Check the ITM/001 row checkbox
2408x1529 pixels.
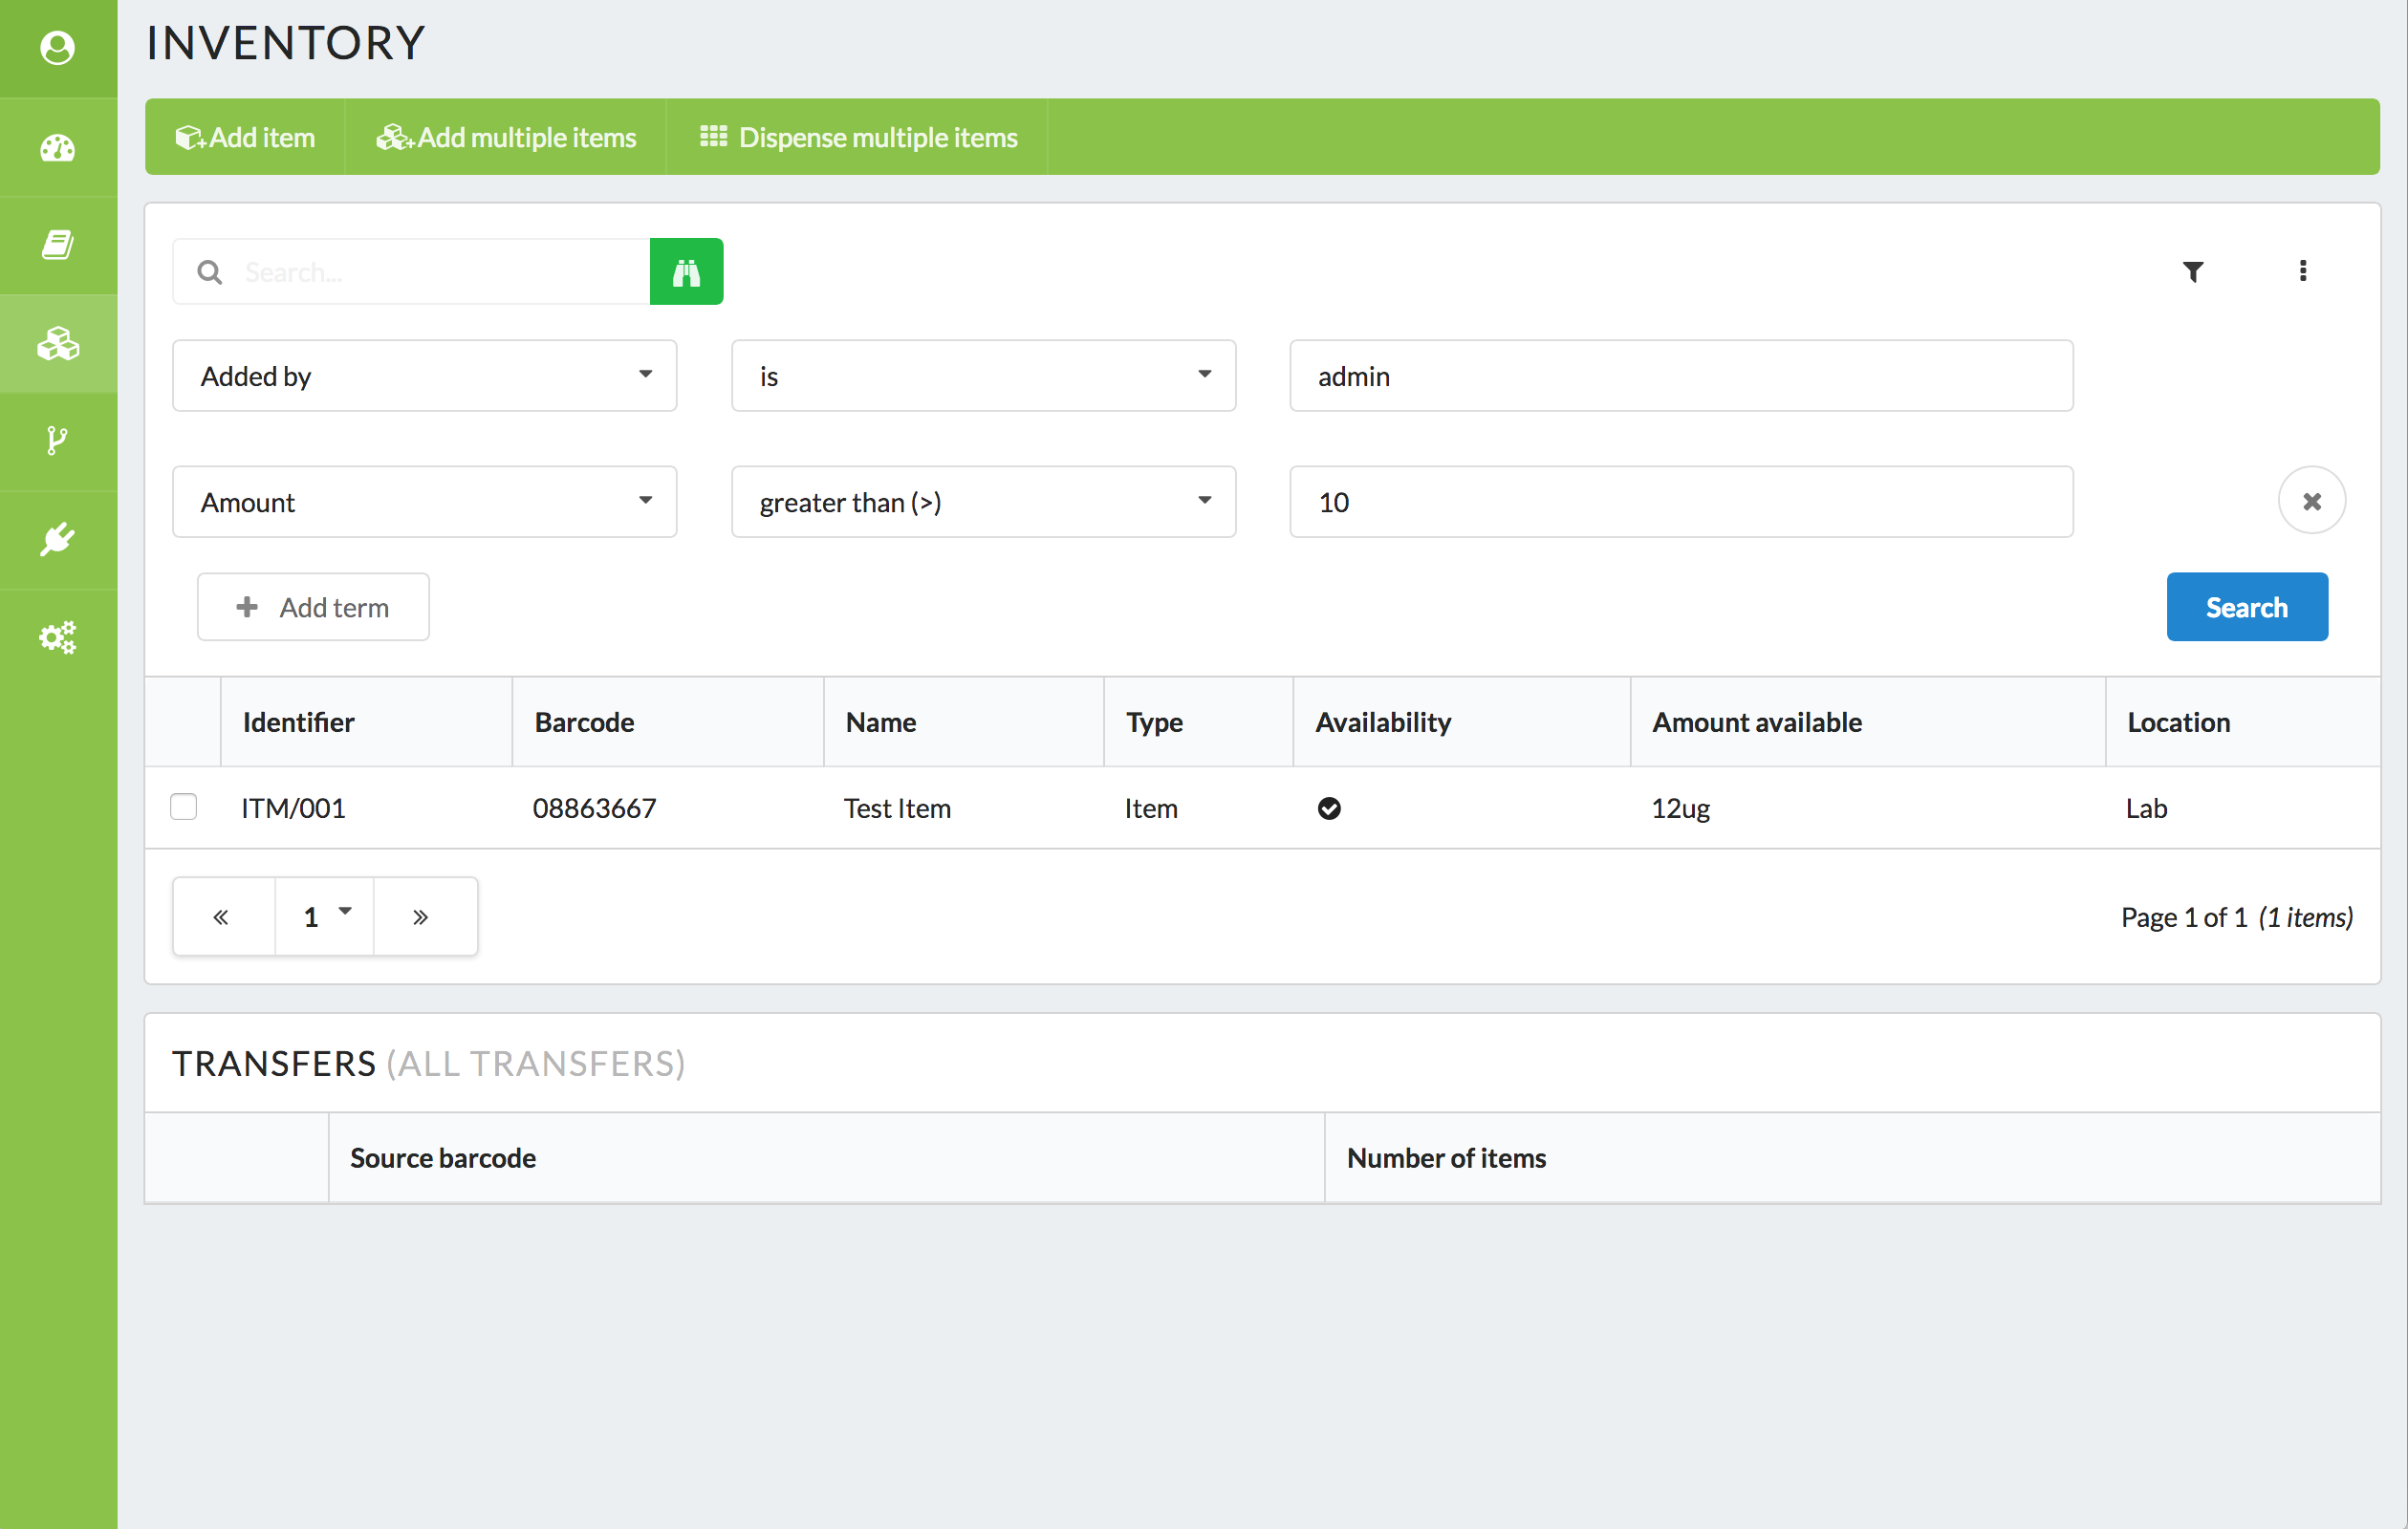tap(184, 807)
